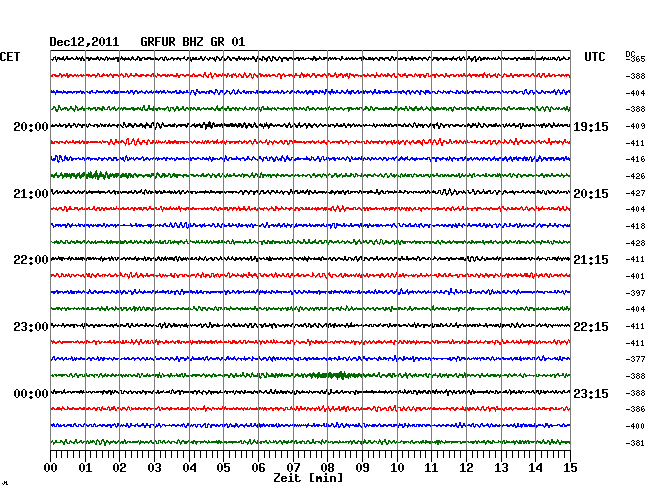Click the DC offset value -400

635,426
